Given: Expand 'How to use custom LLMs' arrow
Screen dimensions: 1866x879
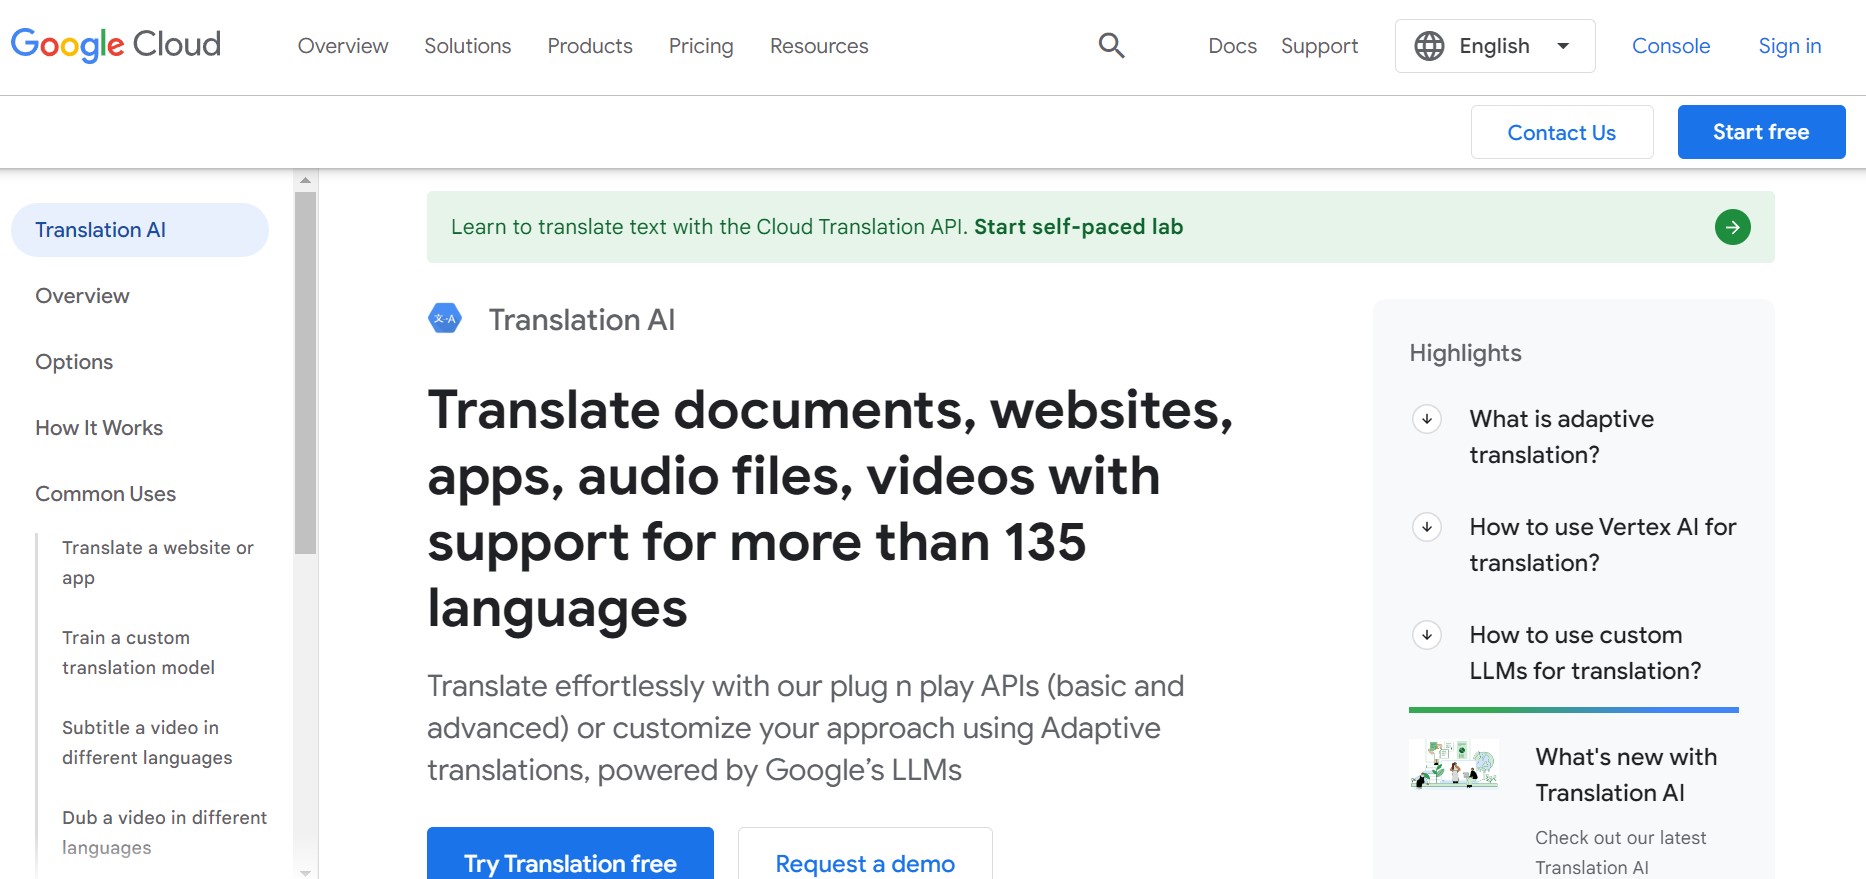Looking at the screenshot, I should pyautogui.click(x=1427, y=635).
